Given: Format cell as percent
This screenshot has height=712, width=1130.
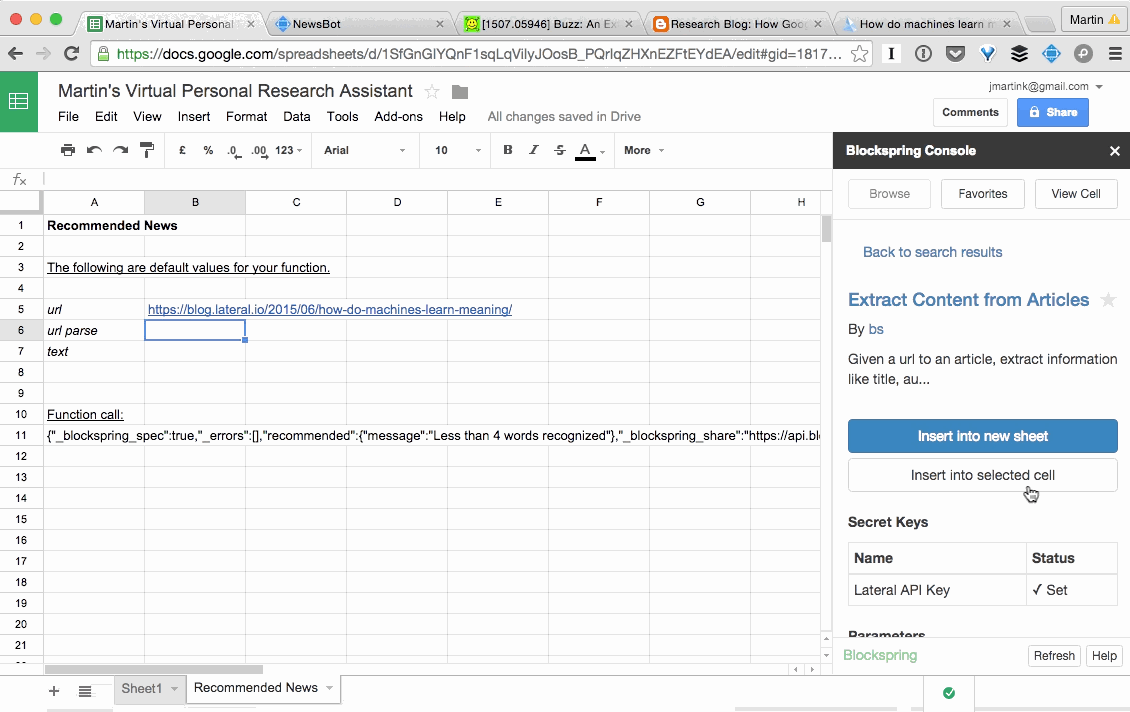Looking at the screenshot, I should pyautogui.click(x=208, y=150).
